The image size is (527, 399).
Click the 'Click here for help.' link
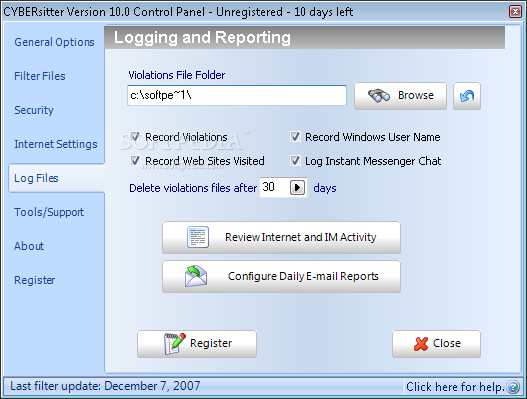455,387
